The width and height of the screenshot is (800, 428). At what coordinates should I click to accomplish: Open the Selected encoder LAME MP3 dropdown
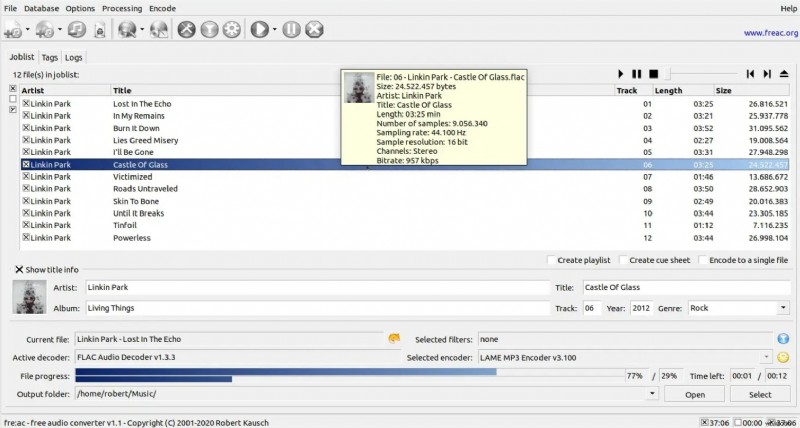766,358
